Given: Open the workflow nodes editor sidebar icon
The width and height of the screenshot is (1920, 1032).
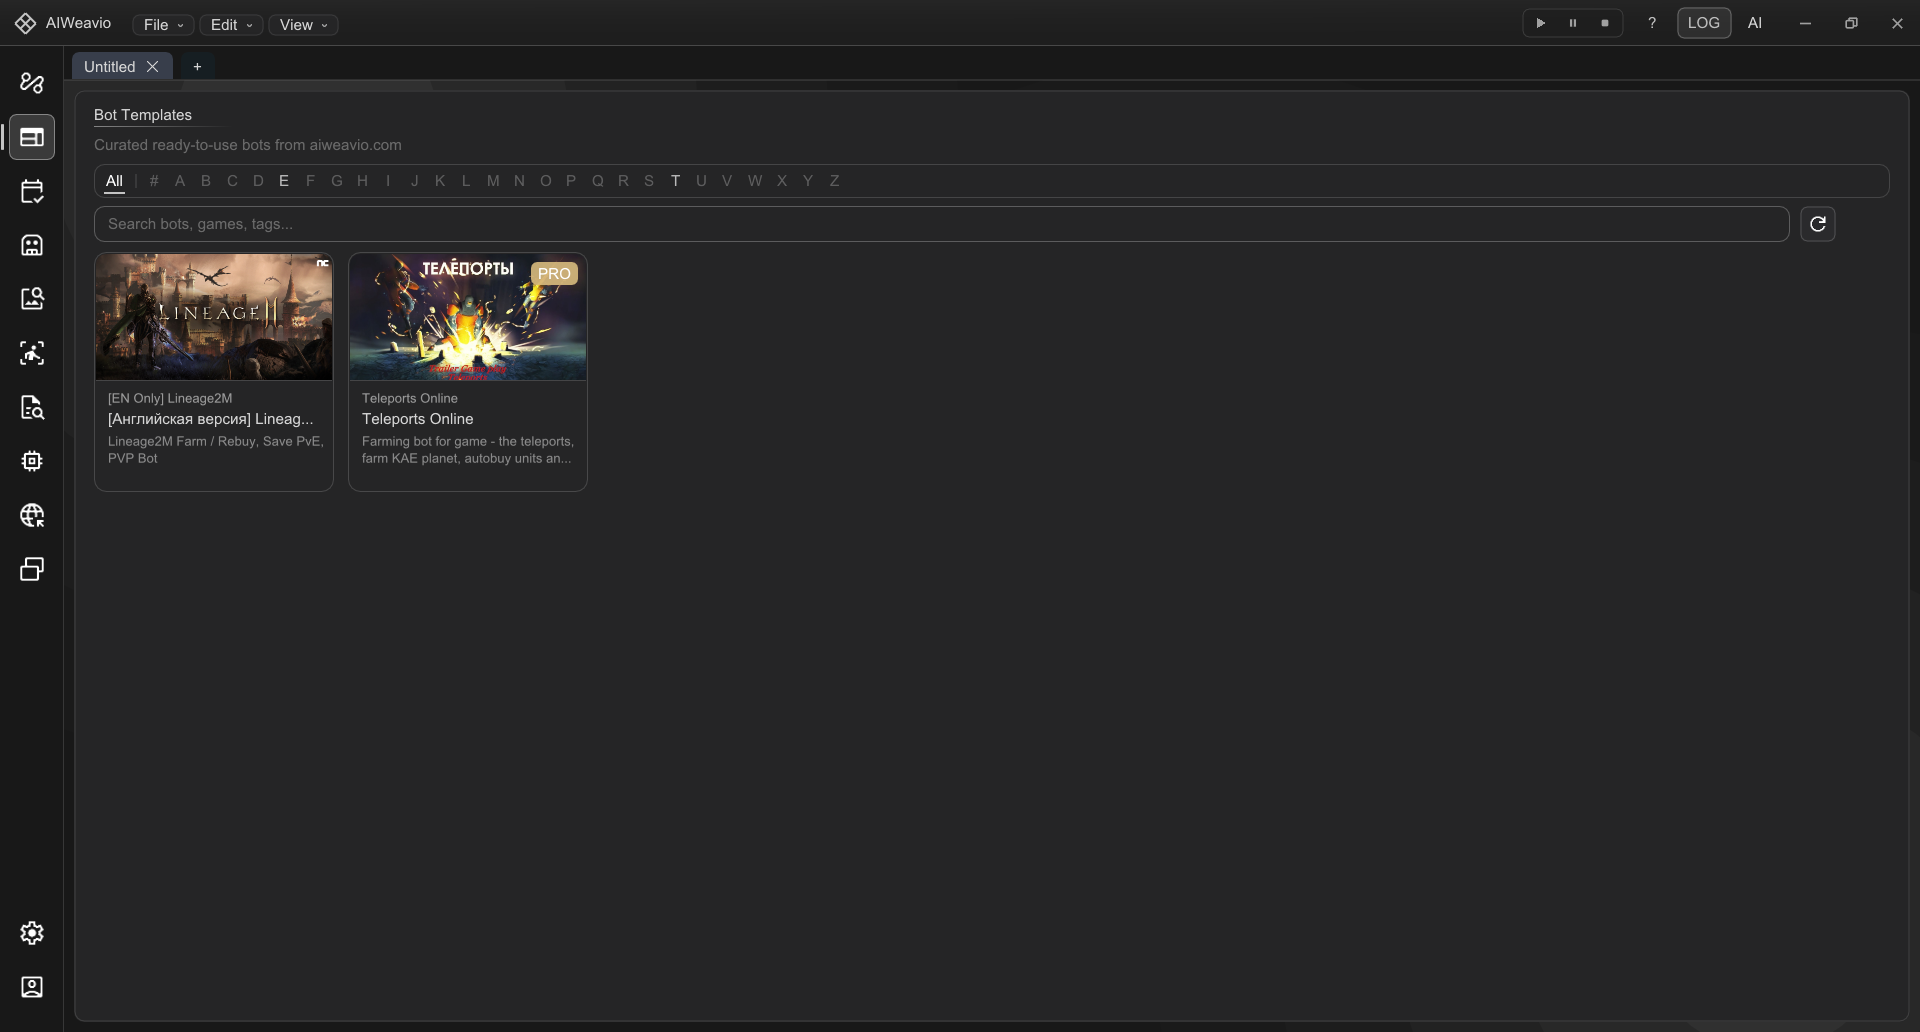Looking at the screenshot, I should [32, 83].
